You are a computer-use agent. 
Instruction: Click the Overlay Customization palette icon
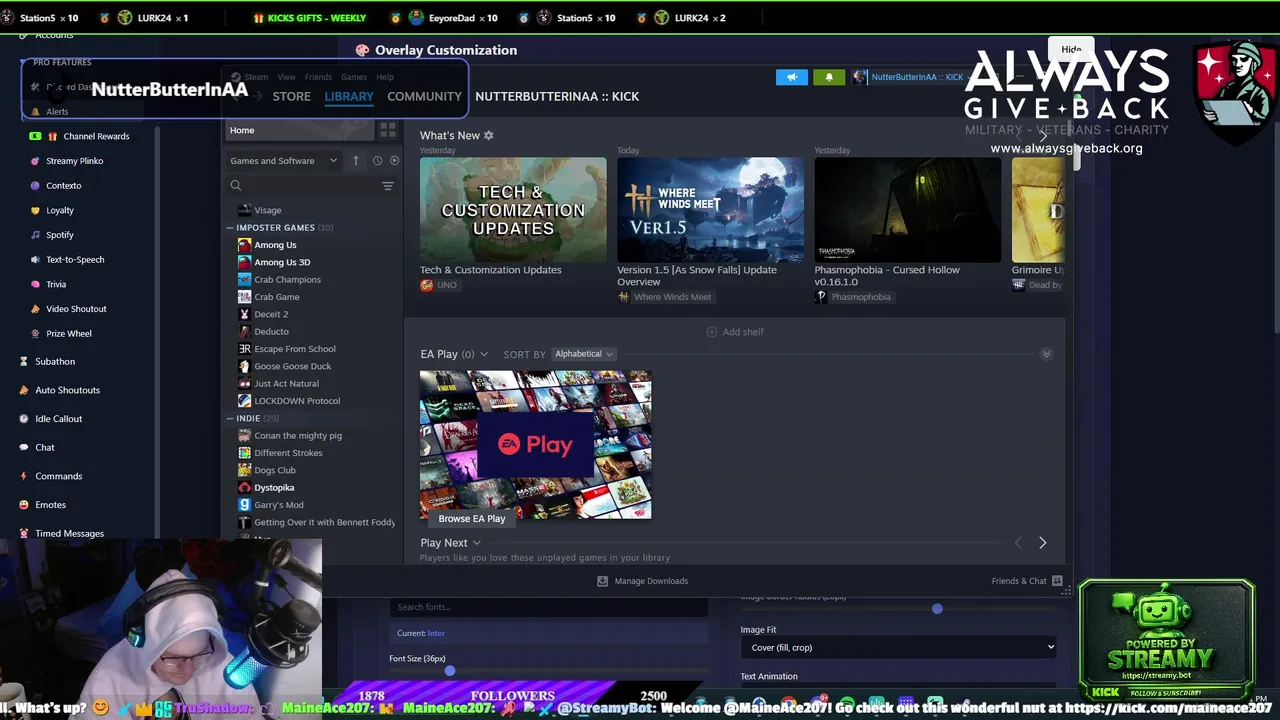pyautogui.click(x=362, y=50)
